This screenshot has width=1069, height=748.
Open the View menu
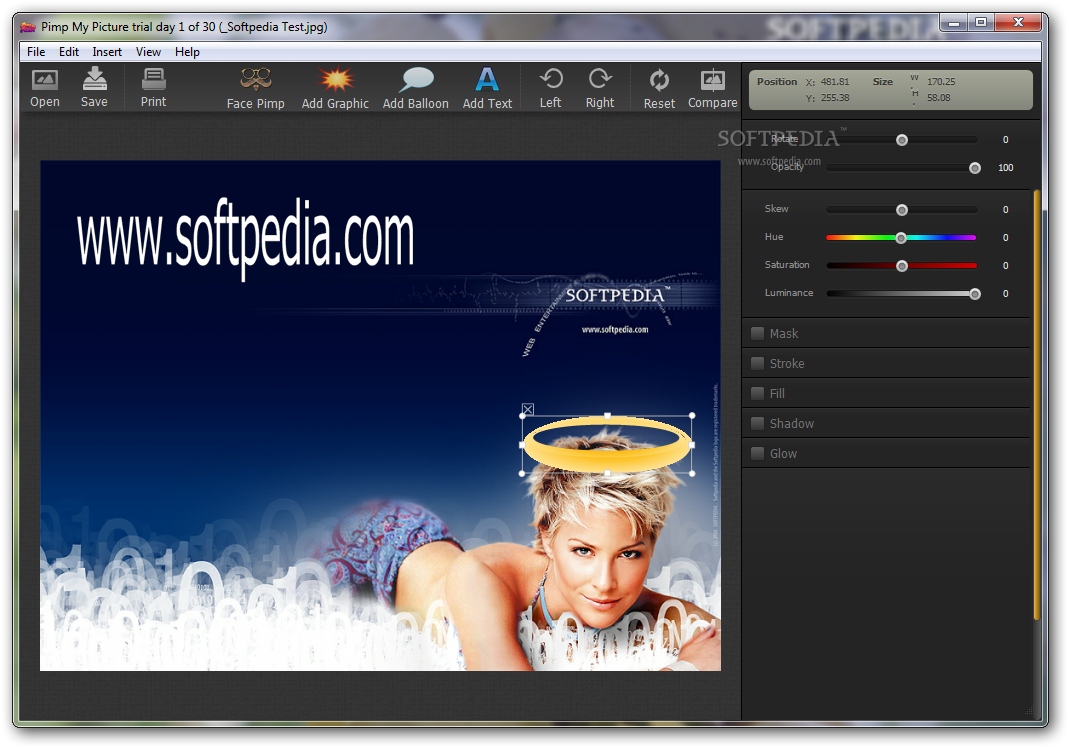pyautogui.click(x=148, y=52)
